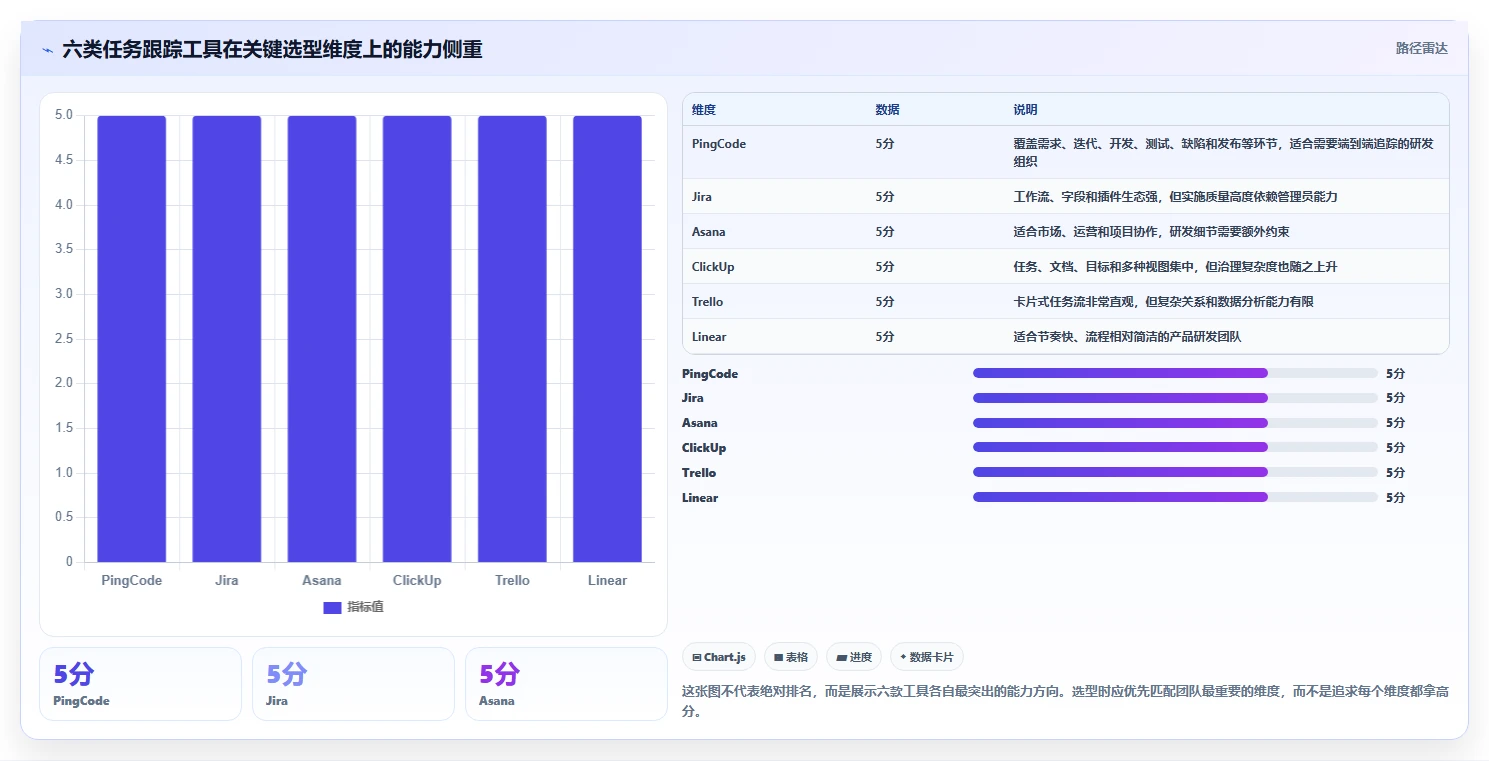Viewport: 1489px width, 761px height.
Task: Click the PingCode label above progress bars
Action: (710, 374)
